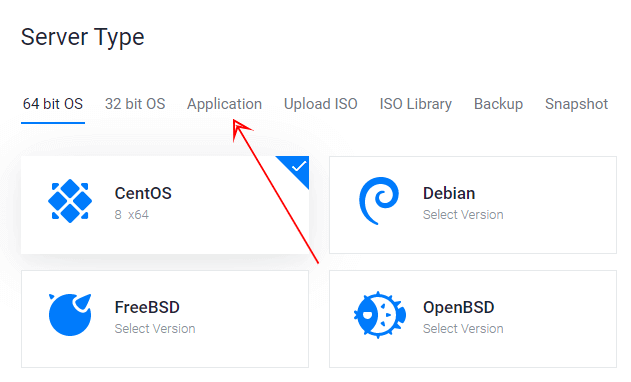Image resolution: width=631 pixels, height=382 pixels.
Task: Click the Debian swirl logo icon
Action: [x=379, y=200]
